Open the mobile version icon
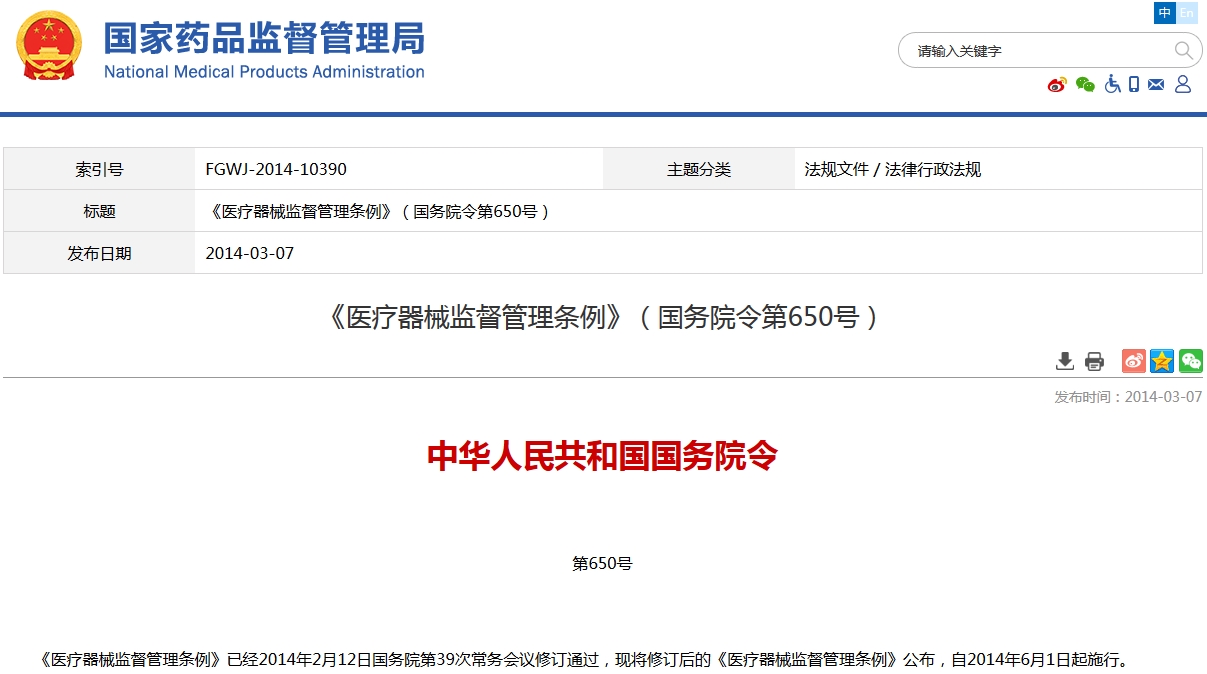Screen dimensions: 1207x674 [1133, 85]
